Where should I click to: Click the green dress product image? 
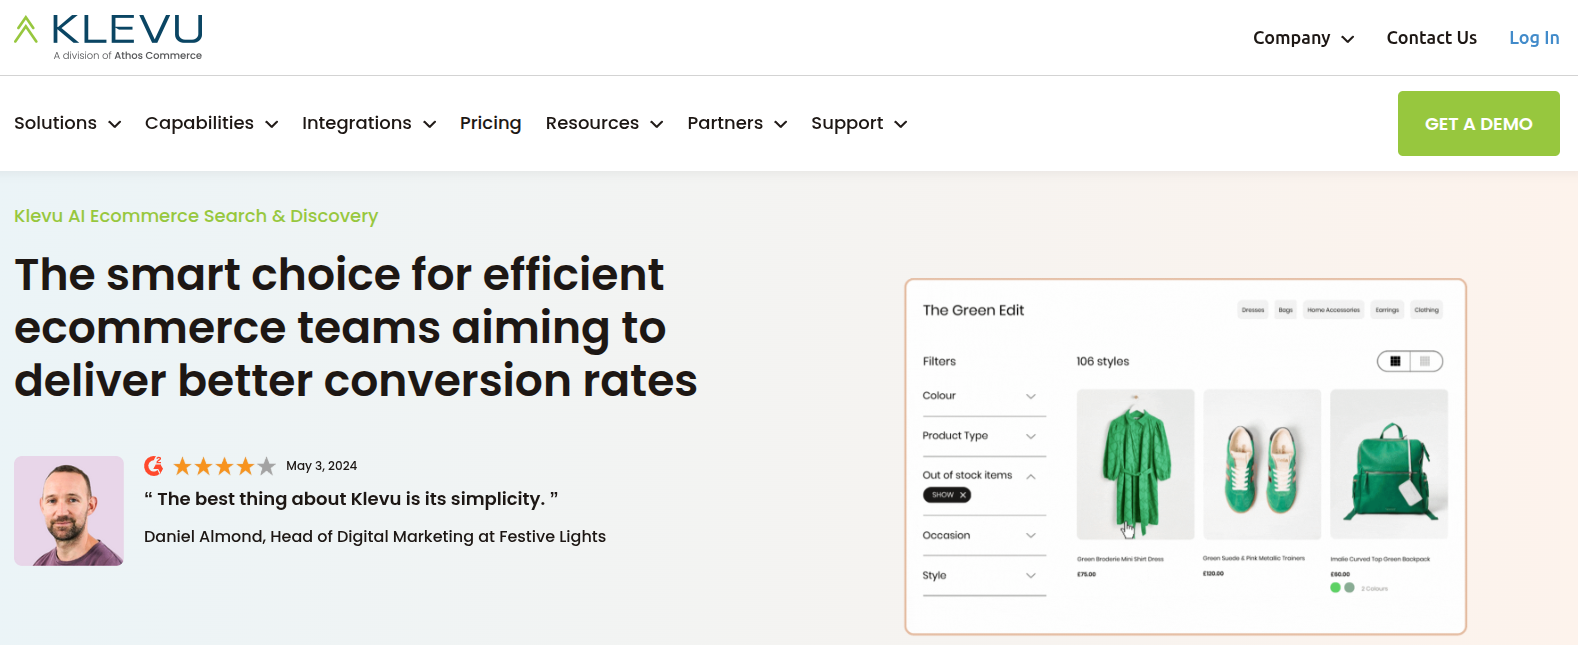pyautogui.click(x=1135, y=464)
